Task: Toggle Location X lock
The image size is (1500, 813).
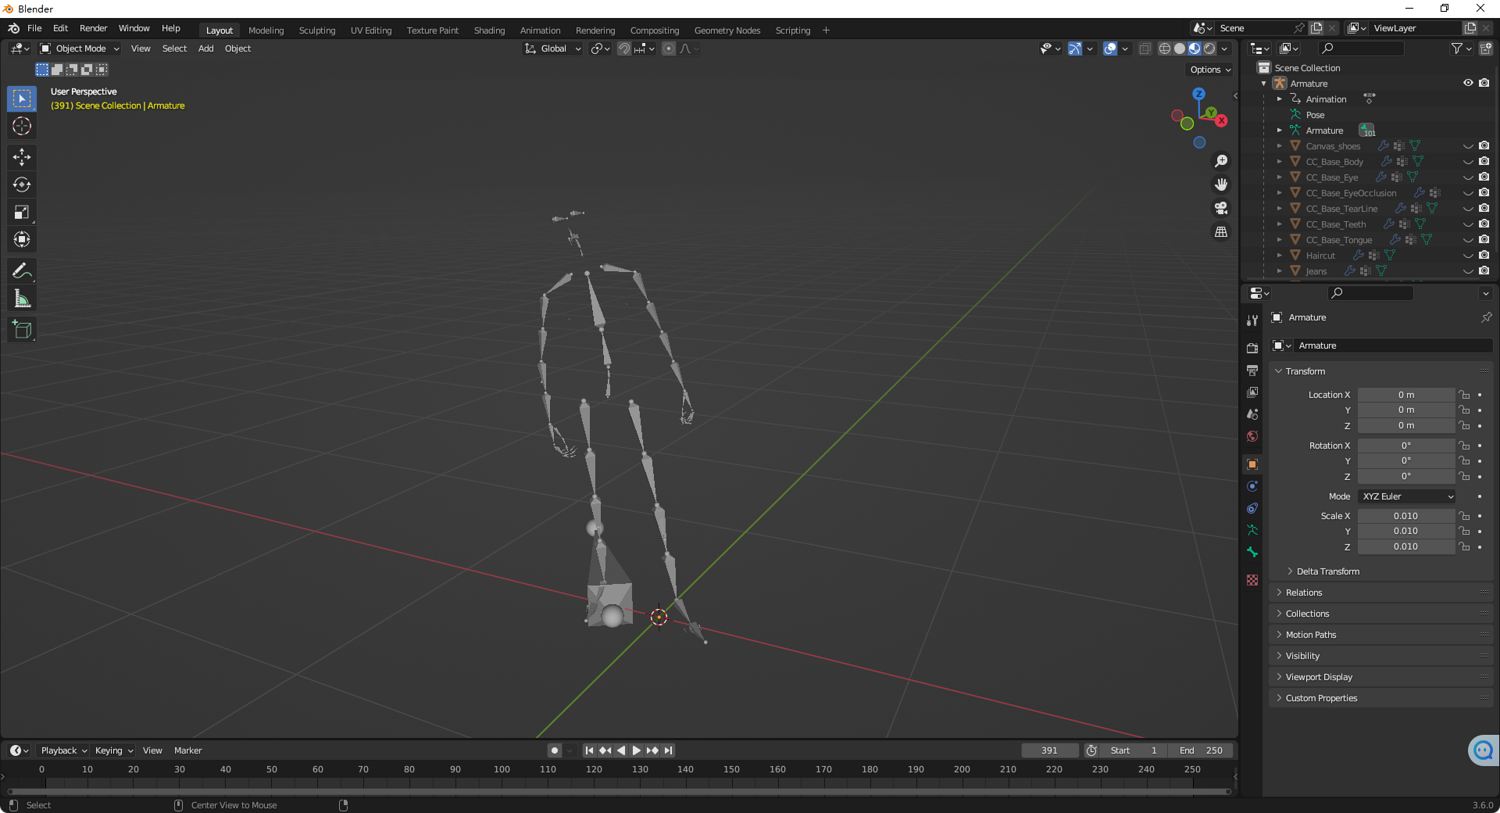Action: tap(1464, 395)
